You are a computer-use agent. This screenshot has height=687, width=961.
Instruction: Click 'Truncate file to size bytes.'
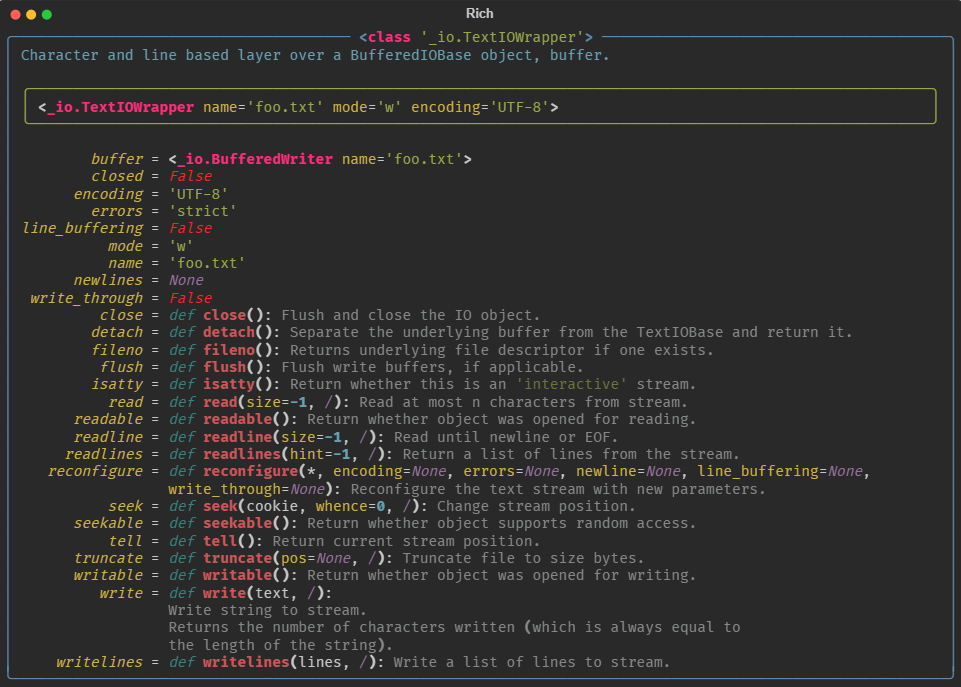[x=523, y=559]
